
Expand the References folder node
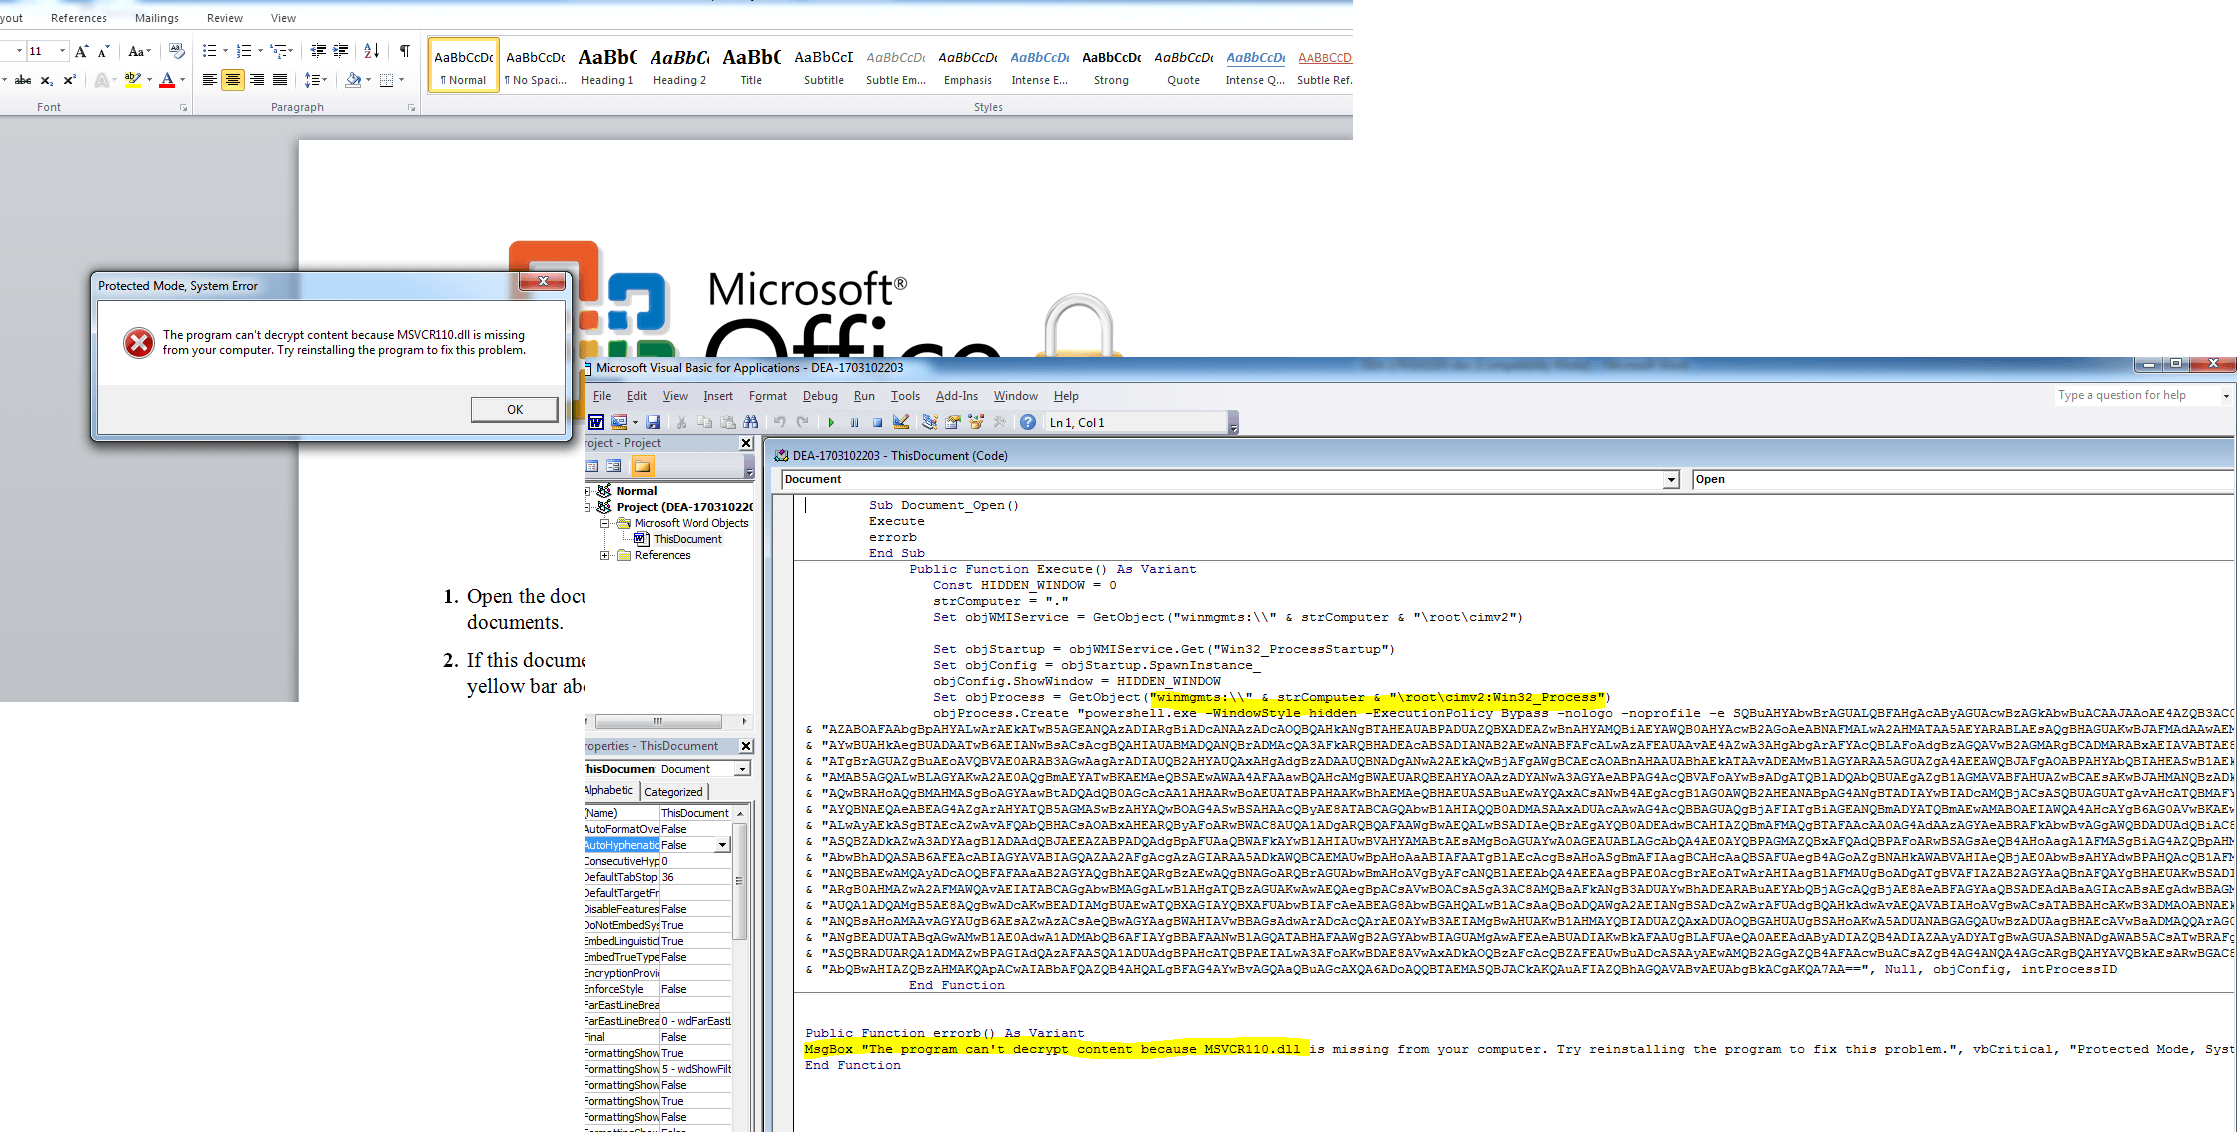pyautogui.click(x=604, y=555)
